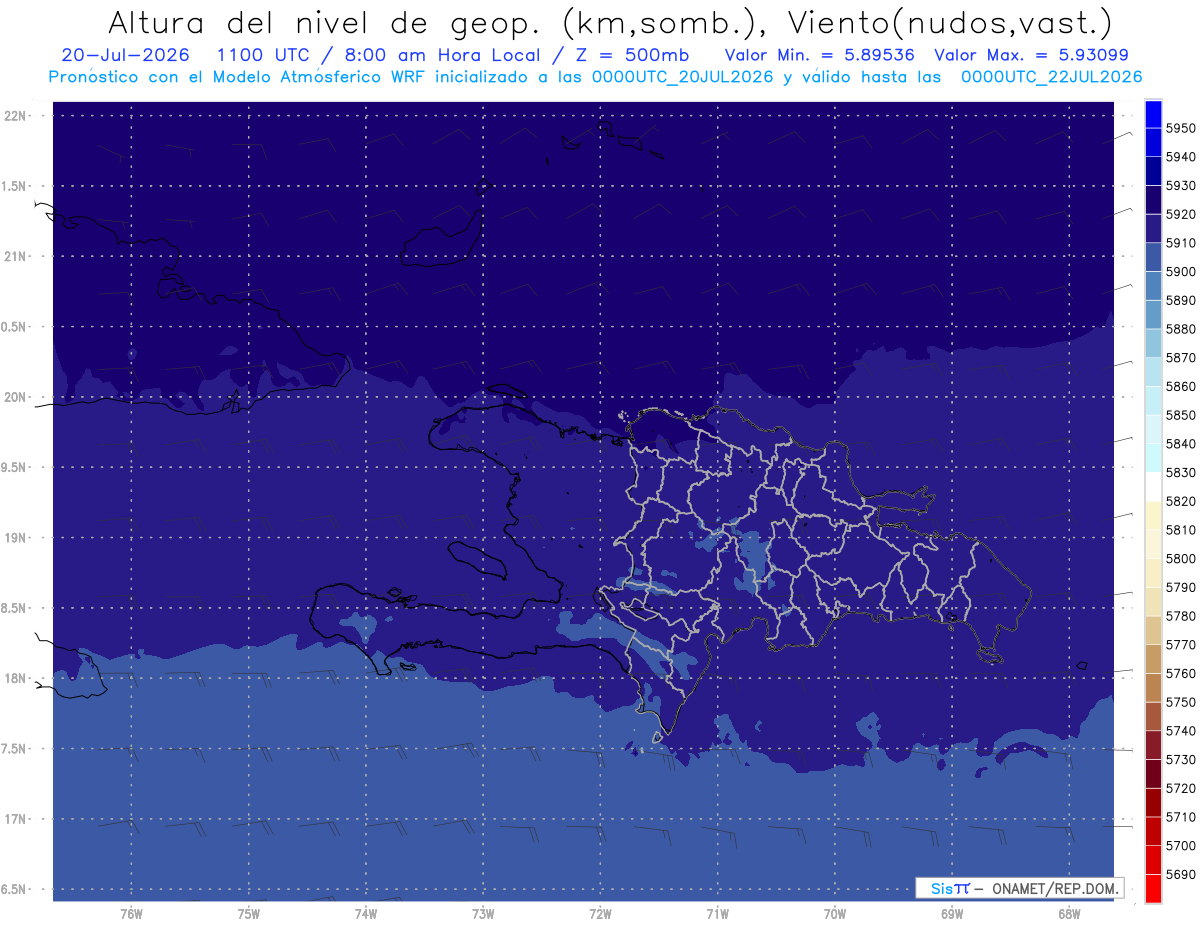The height and width of the screenshot is (927, 1200).
Task: Select the colorbar swatch between 5900 and 5910
Action: click(1153, 257)
